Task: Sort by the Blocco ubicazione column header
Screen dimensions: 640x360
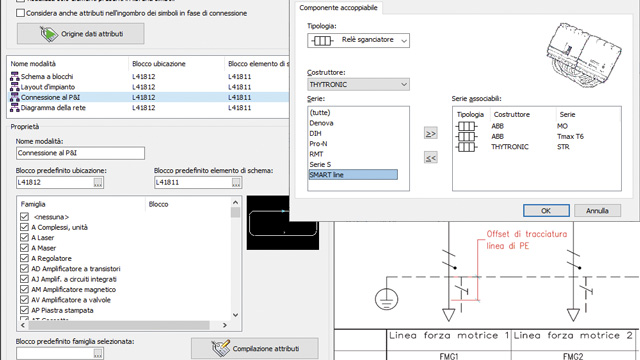Action: (176, 64)
